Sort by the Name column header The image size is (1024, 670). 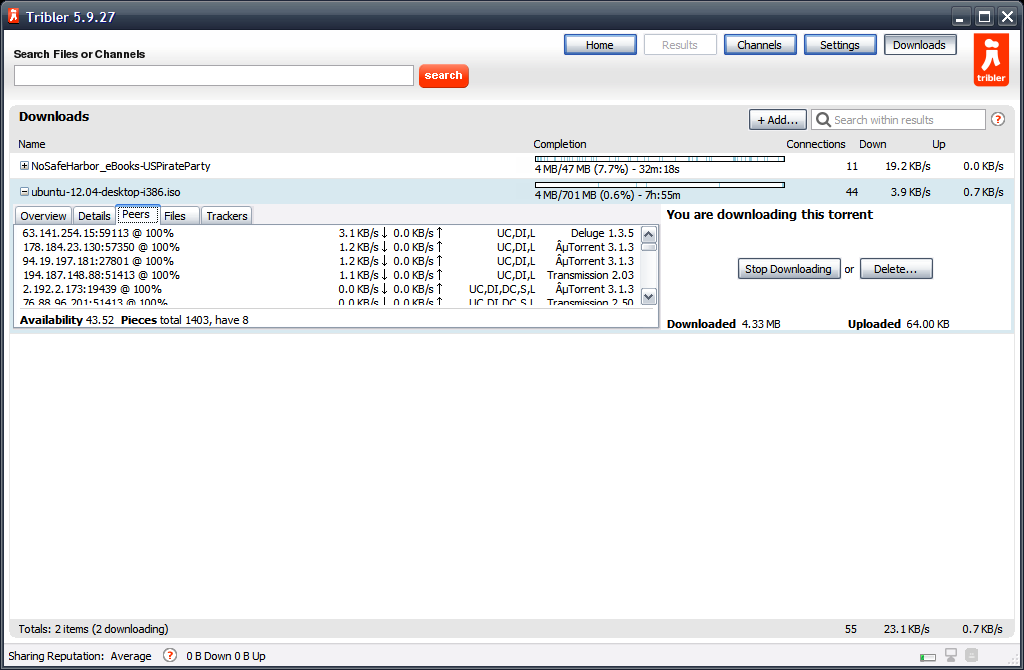pos(31,144)
